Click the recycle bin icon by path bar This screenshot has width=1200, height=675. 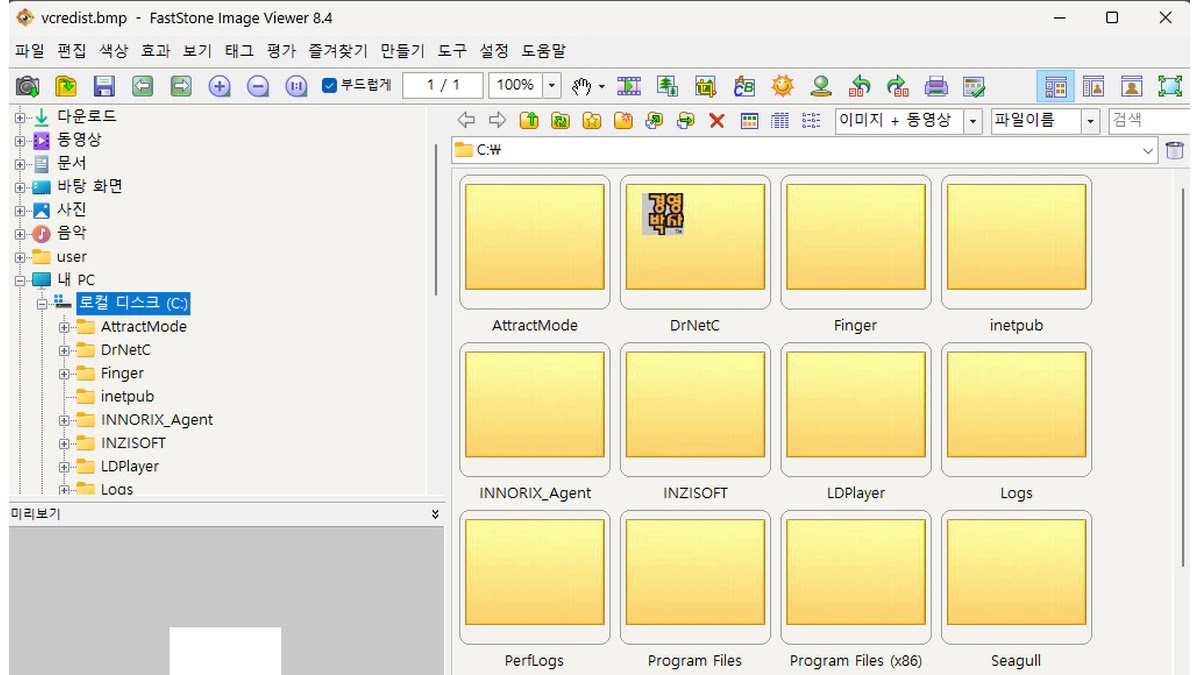coord(1175,151)
